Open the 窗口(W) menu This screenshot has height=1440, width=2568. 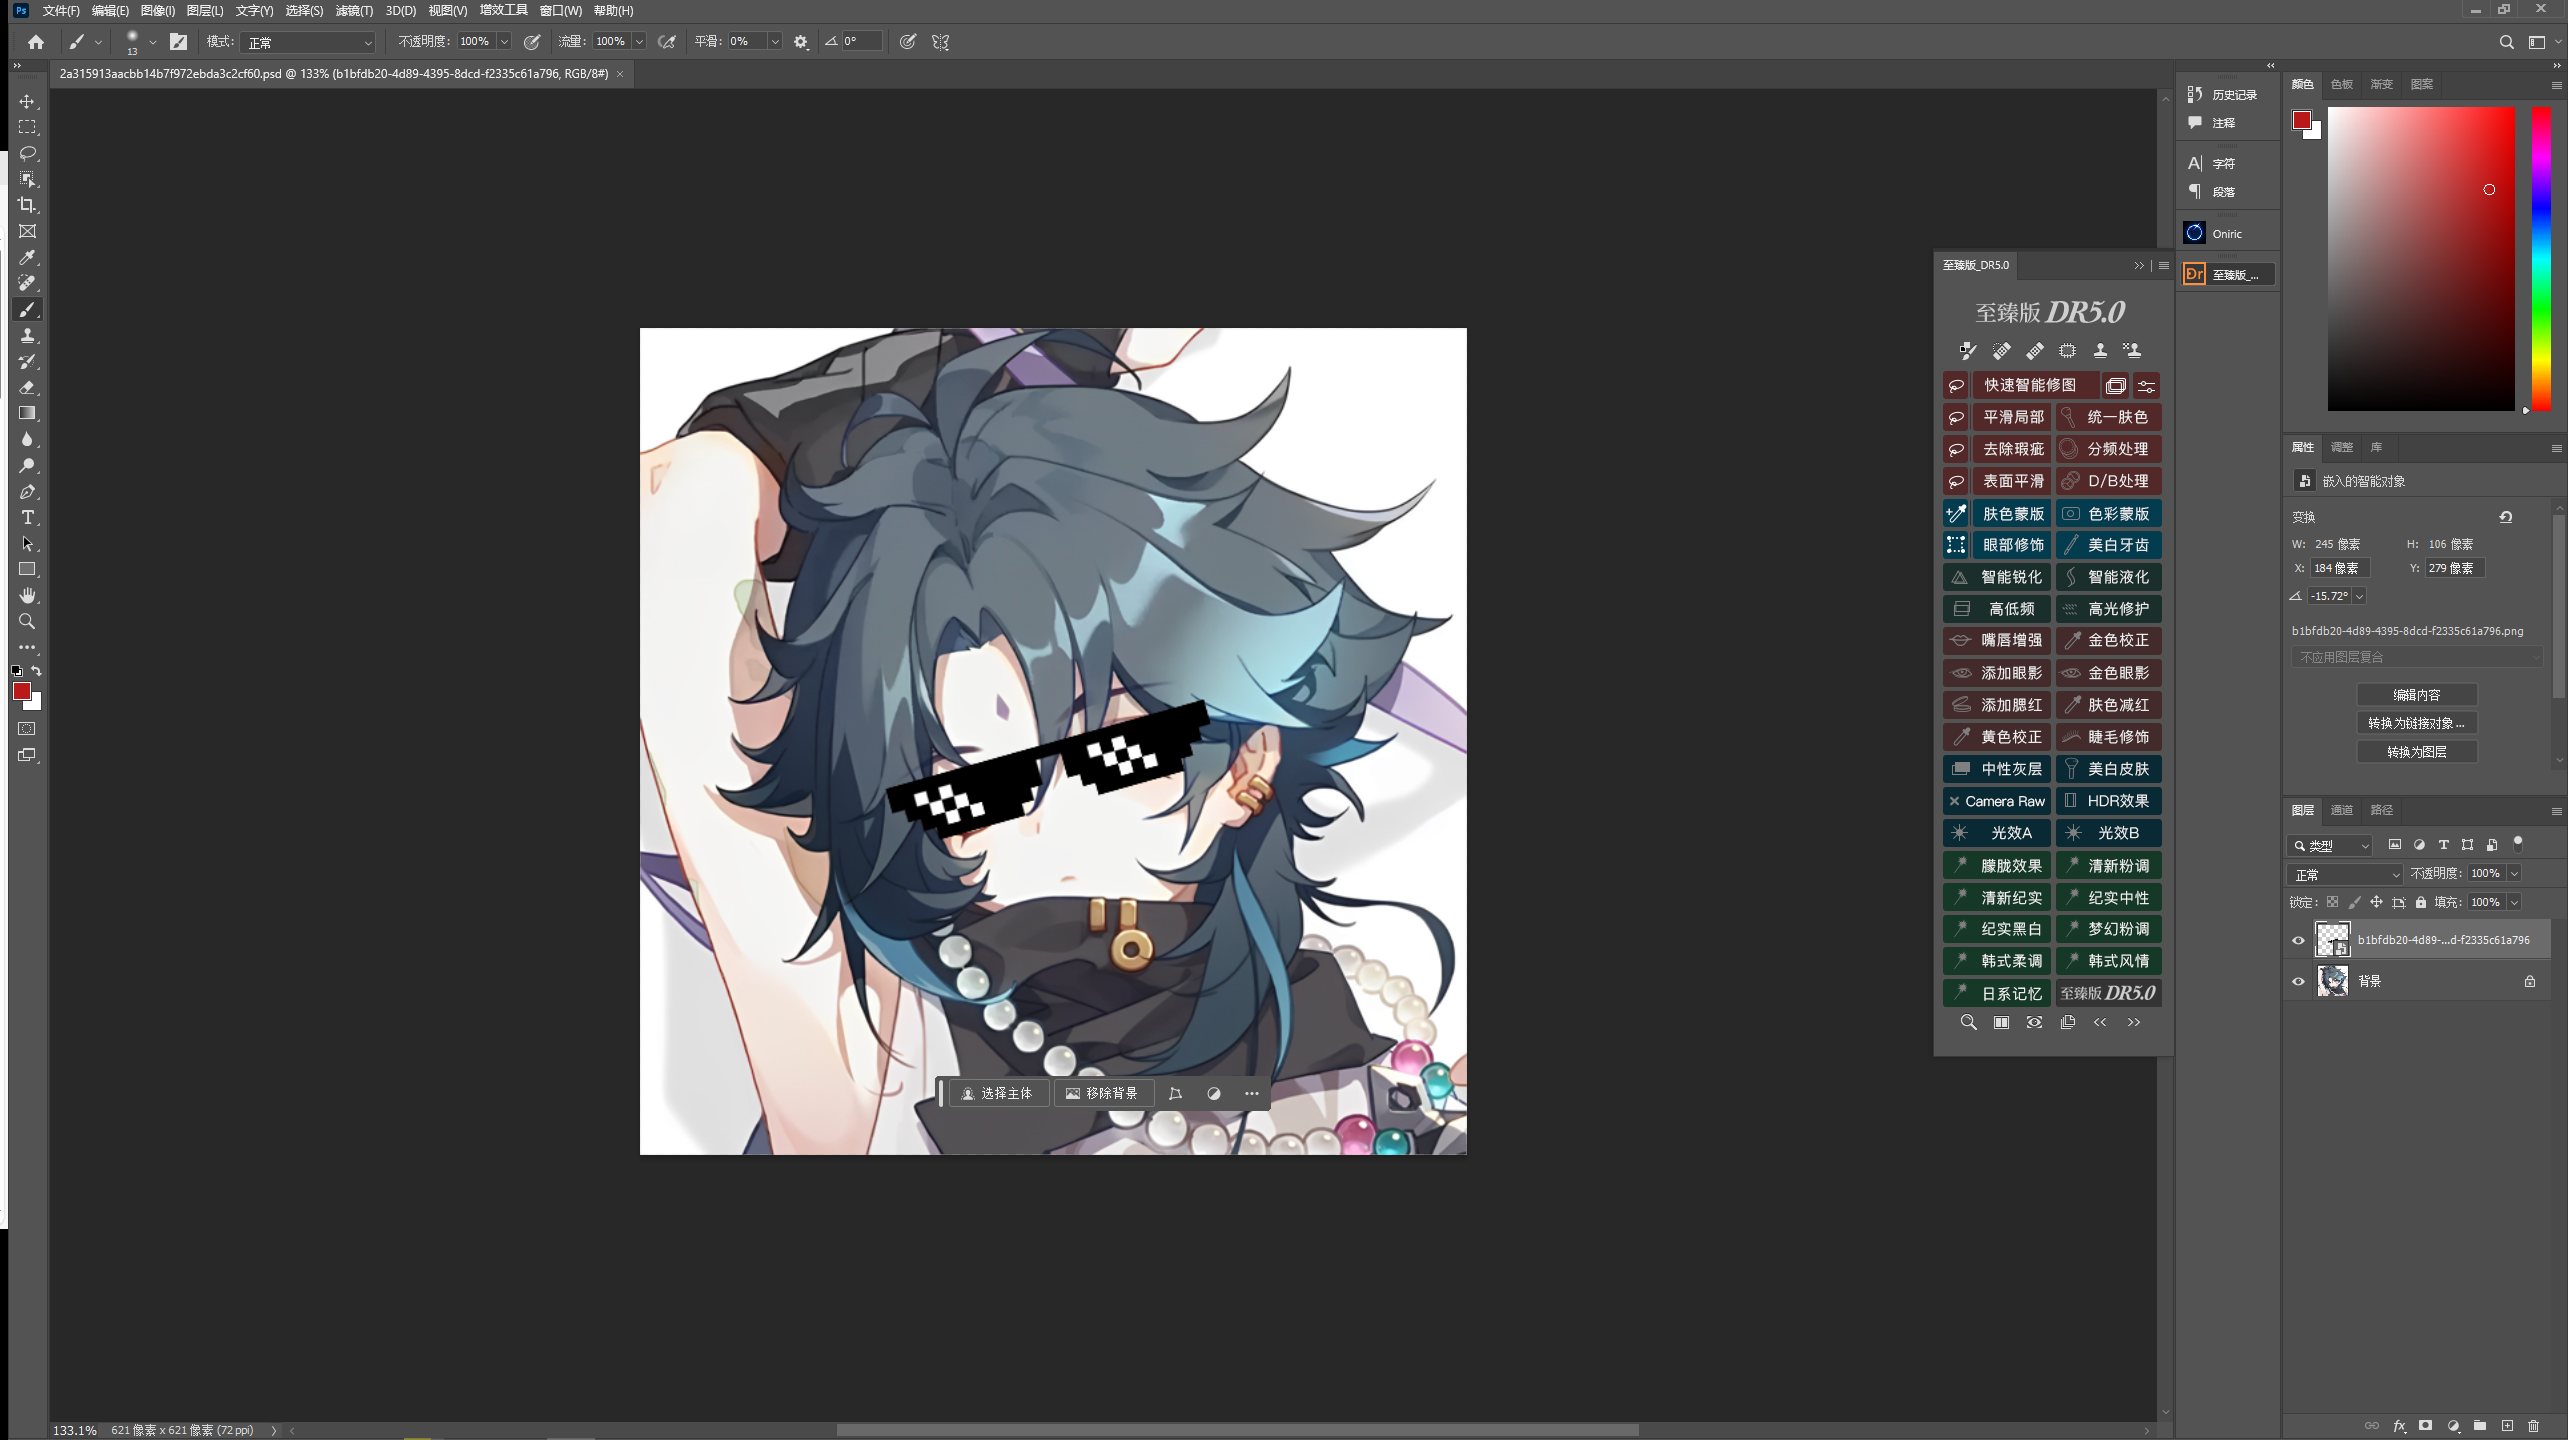coord(560,11)
